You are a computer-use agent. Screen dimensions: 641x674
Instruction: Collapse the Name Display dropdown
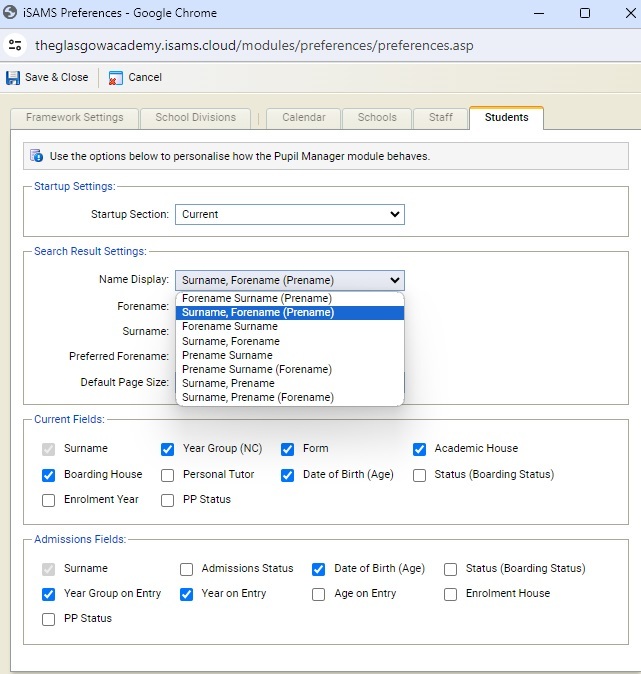point(289,280)
